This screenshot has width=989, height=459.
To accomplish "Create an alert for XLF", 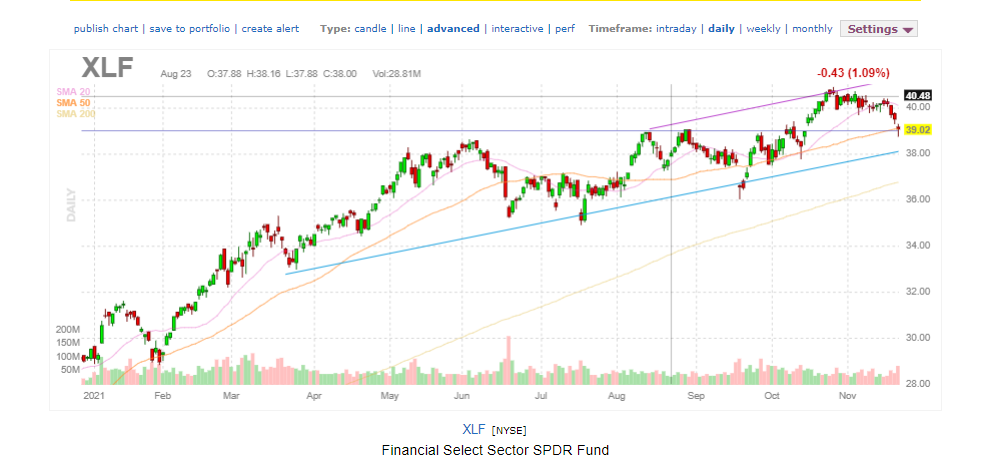I will pos(271,28).
